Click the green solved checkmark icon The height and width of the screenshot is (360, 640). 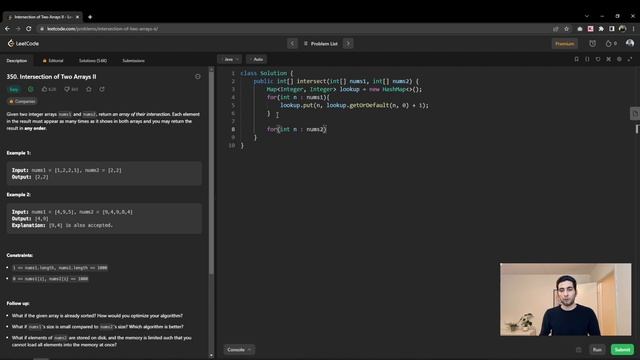point(31,89)
